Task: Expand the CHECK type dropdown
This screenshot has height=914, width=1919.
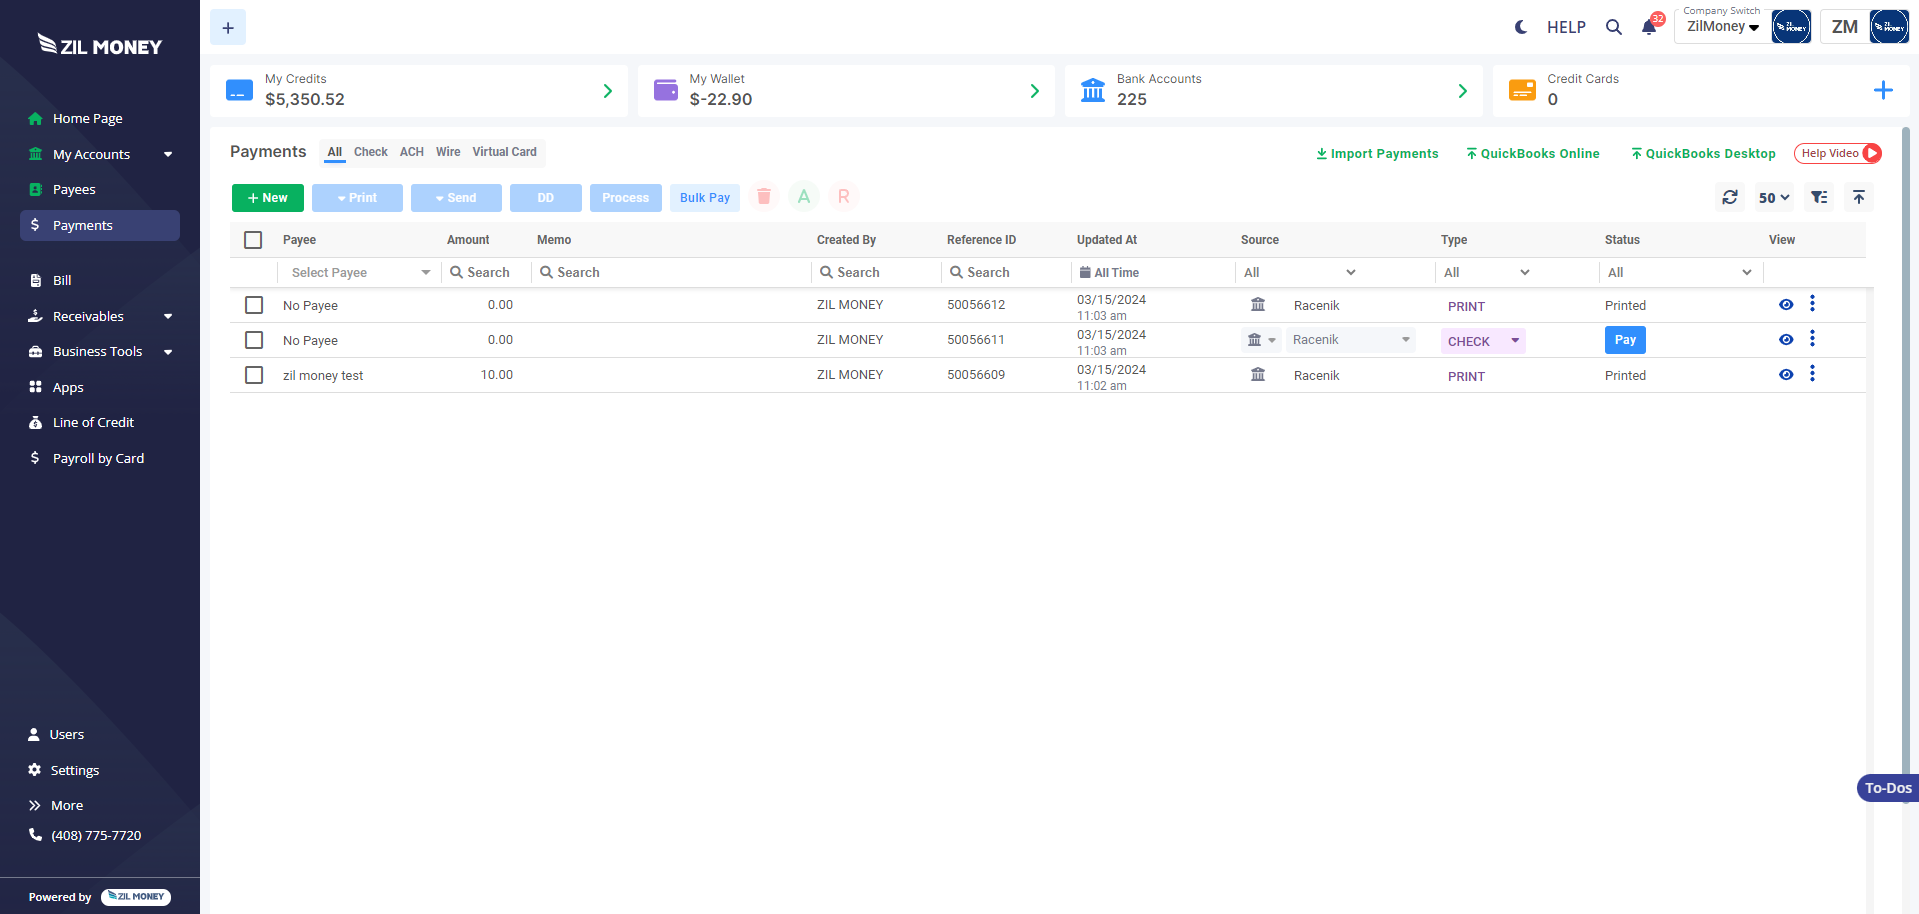Action: point(1514,341)
